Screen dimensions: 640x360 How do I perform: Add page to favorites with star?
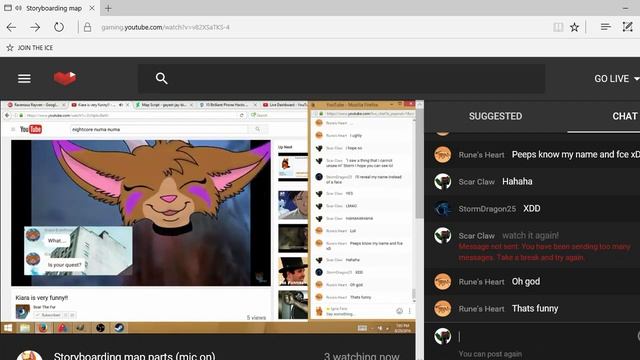[574, 27]
